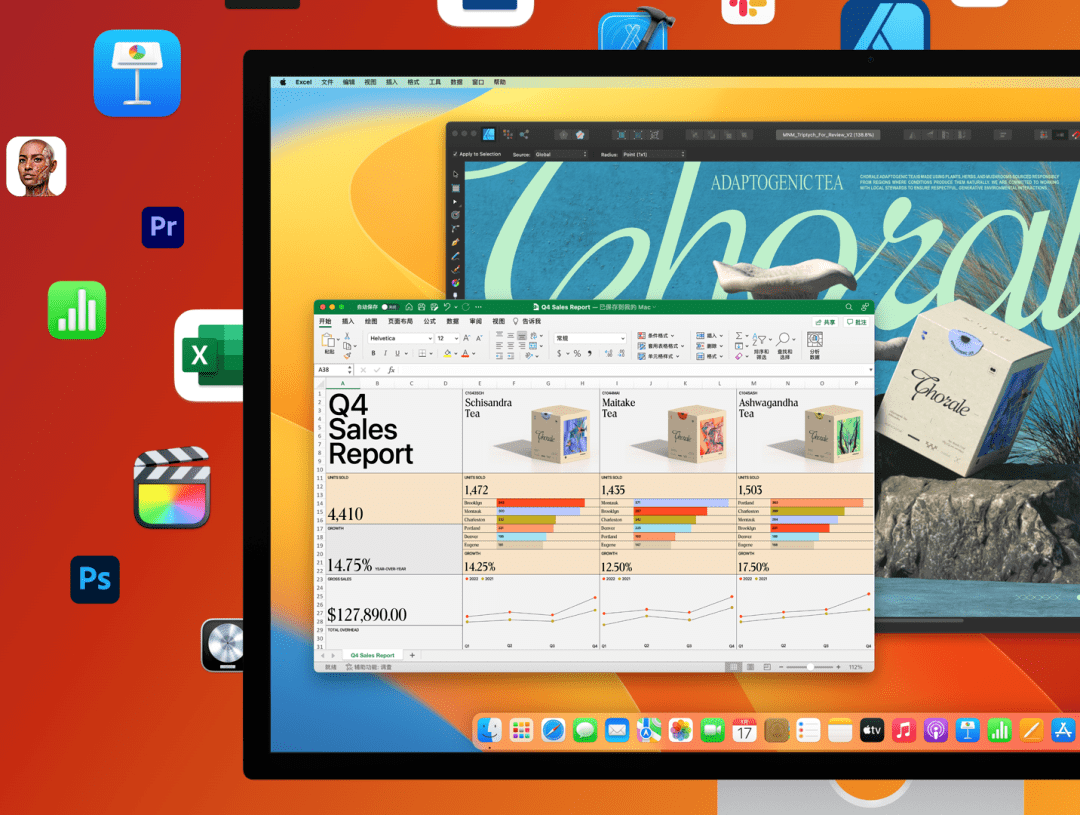Click the percent style button in Excel
This screenshot has width=1080, height=815.
point(577,353)
